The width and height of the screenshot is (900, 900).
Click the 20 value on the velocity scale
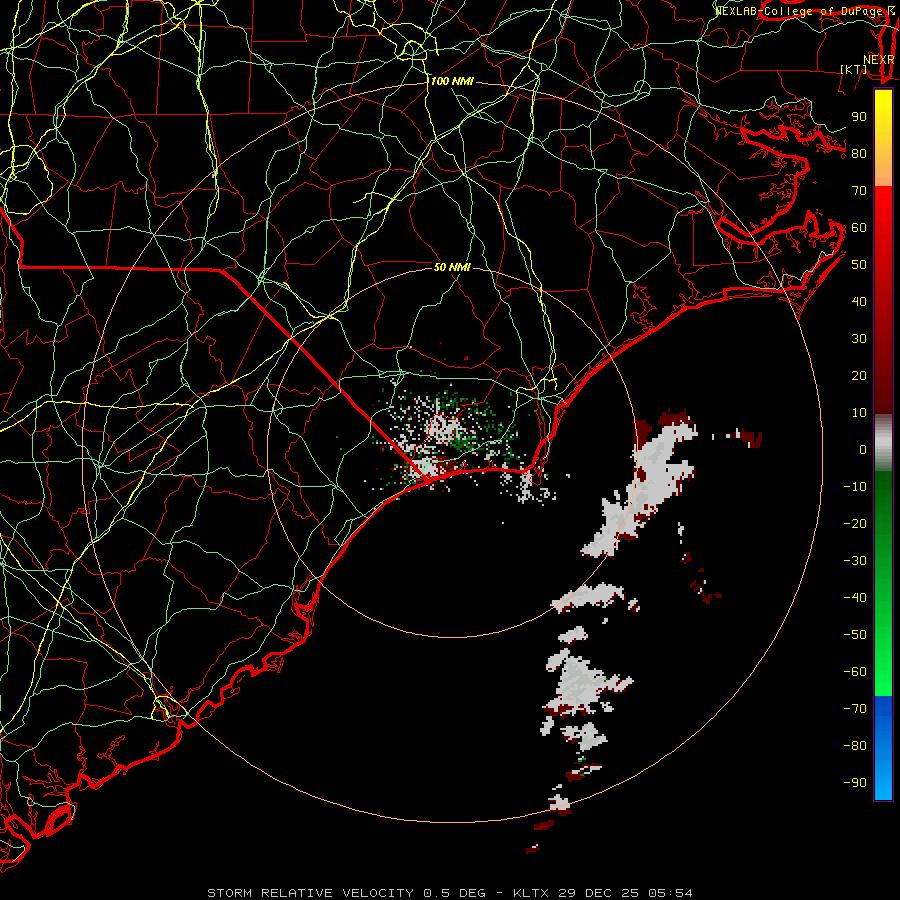point(859,376)
